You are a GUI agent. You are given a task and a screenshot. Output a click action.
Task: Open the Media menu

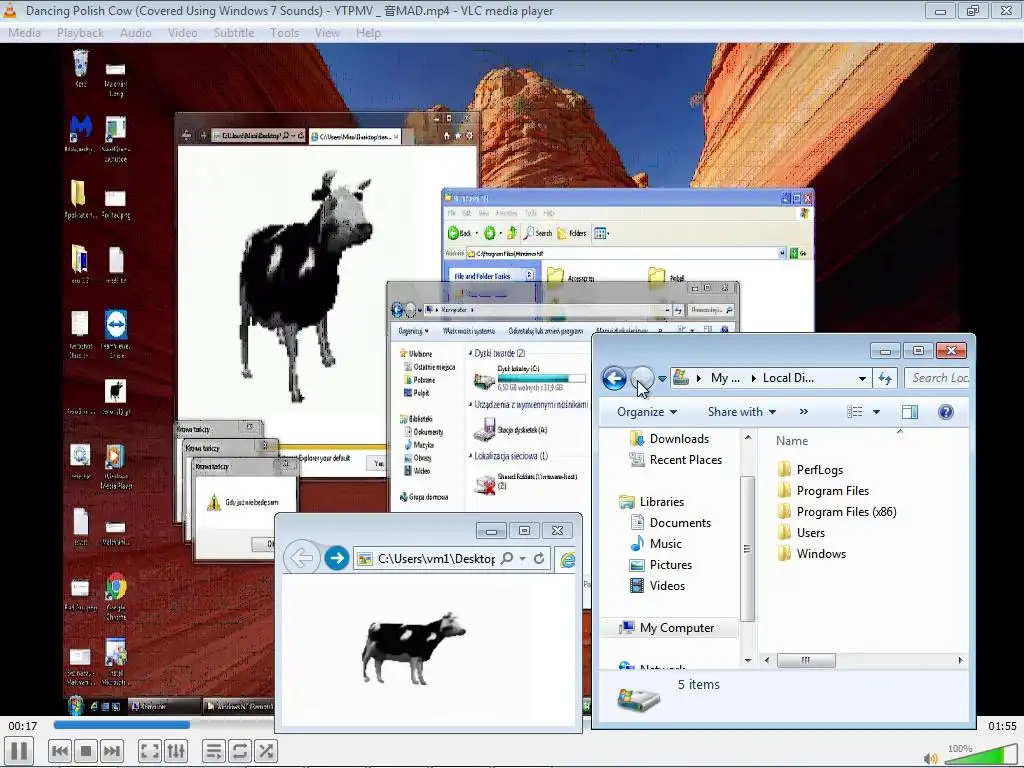click(x=24, y=33)
